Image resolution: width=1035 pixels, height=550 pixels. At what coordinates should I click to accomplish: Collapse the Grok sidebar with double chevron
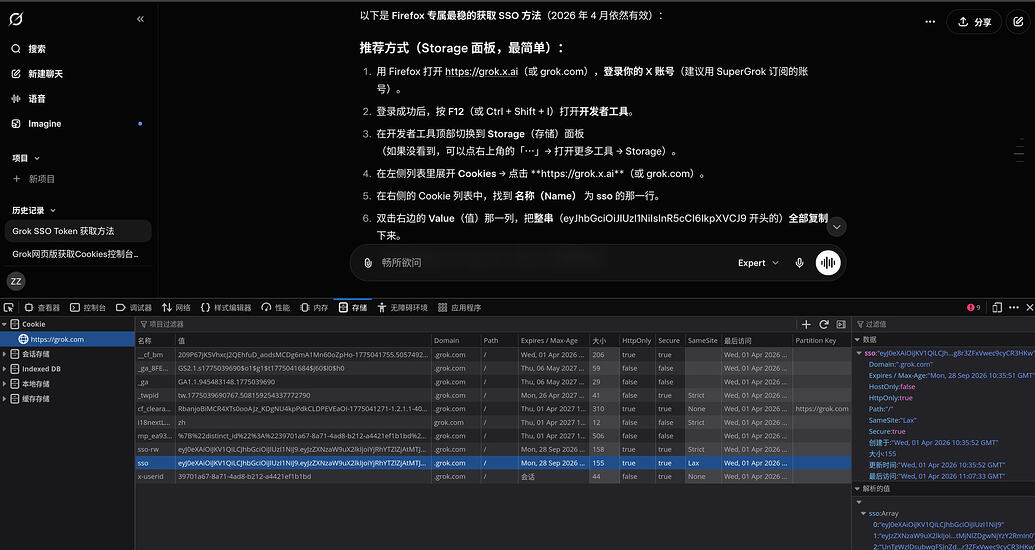tap(140, 19)
